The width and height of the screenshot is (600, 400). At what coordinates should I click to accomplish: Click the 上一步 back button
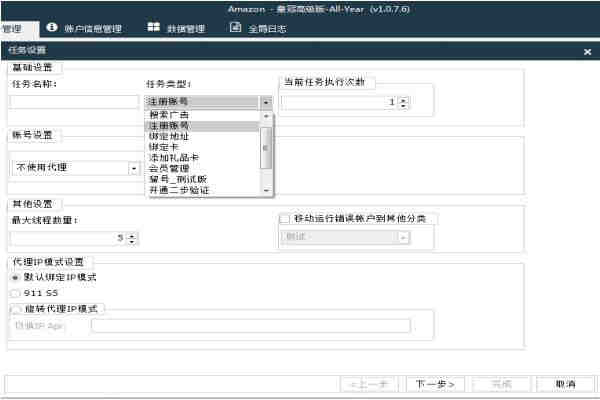(369, 384)
